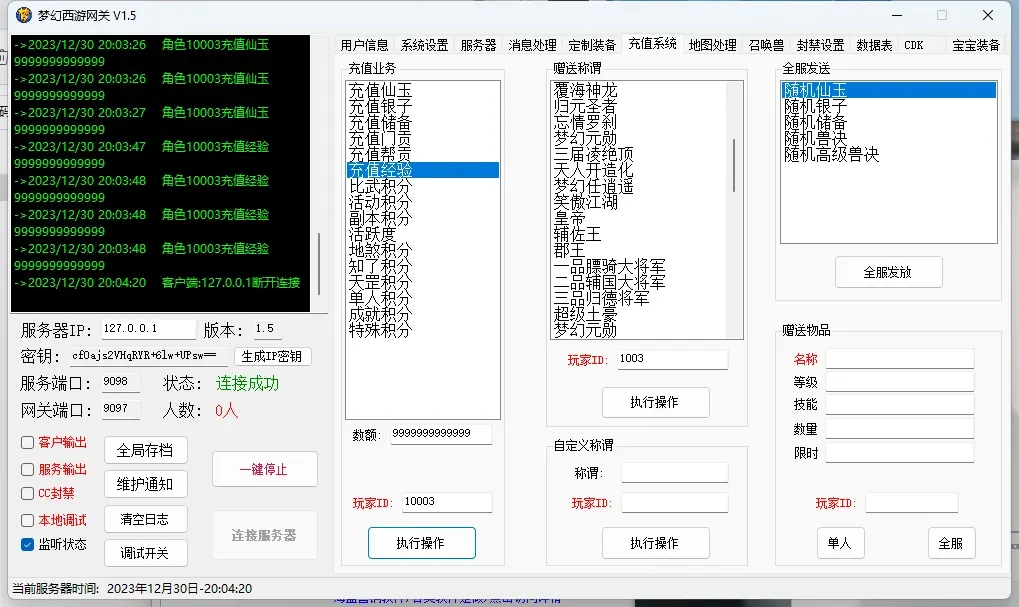Enable the 服务输出 checkbox
The height and width of the screenshot is (607, 1019).
tap(27, 469)
